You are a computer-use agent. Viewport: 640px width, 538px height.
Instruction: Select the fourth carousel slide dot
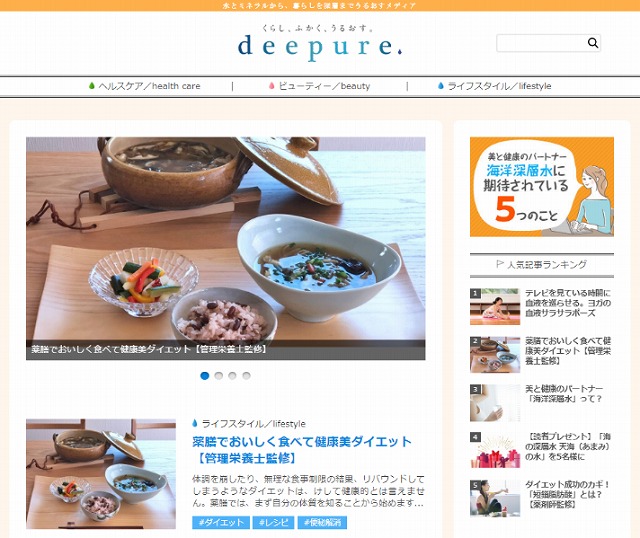(x=246, y=376)
